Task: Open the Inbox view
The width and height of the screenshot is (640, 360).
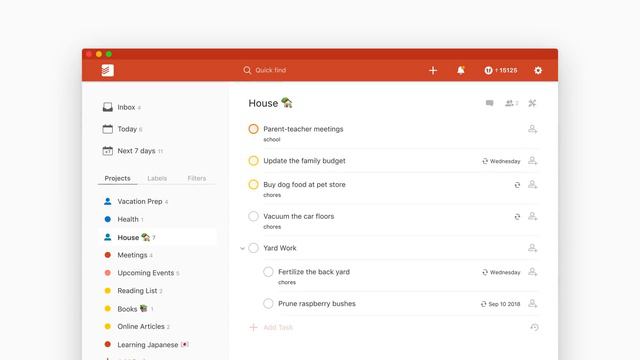Action: coord(122,107)
